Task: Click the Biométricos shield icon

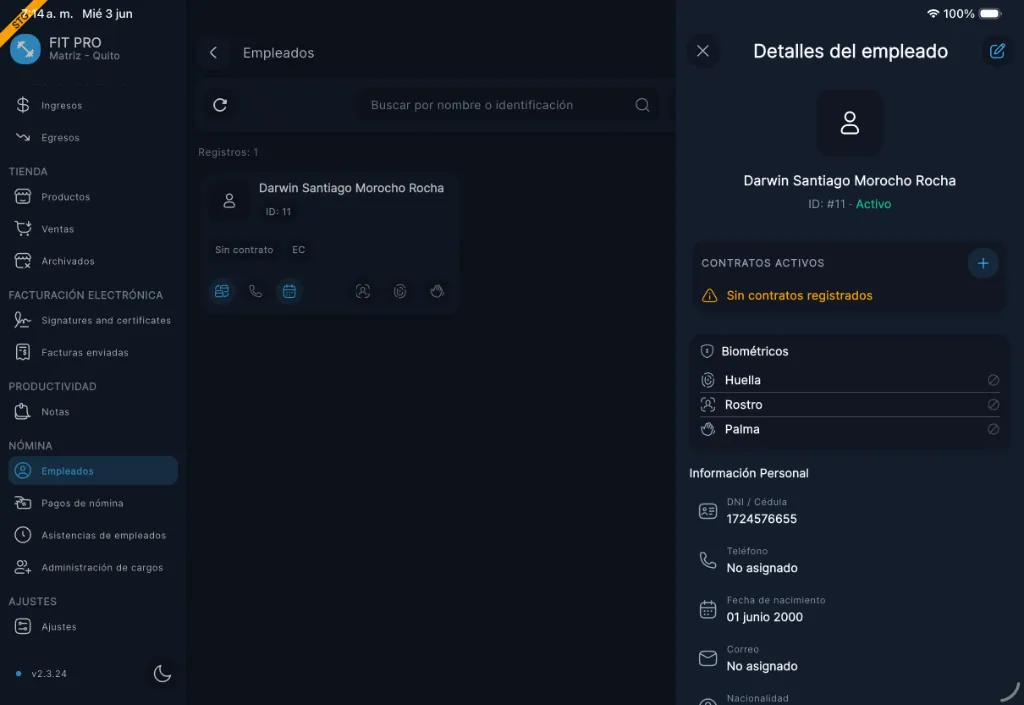Action: [707, 351]
